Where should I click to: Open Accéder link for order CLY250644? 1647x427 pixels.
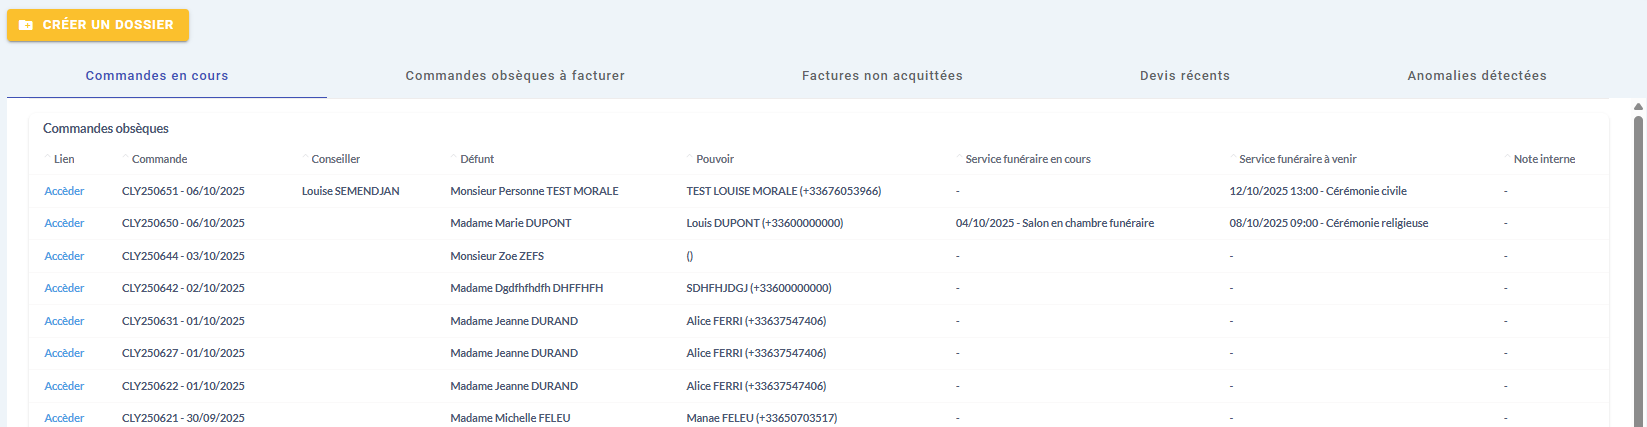(x=64, y=256)
